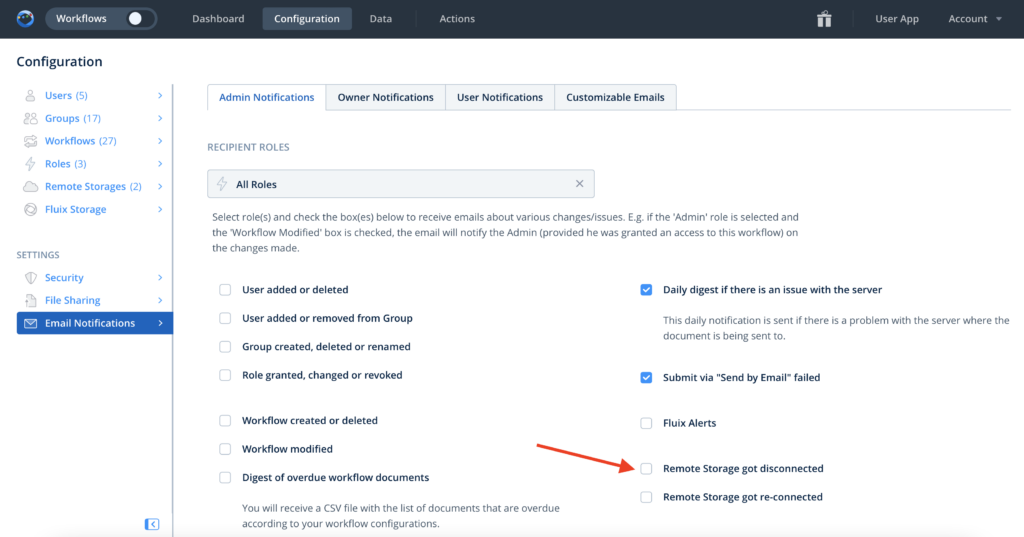Expand the Workflows (27) chevron
The width and height of the screenshot is (1024, 537).
tap(160, 142)
